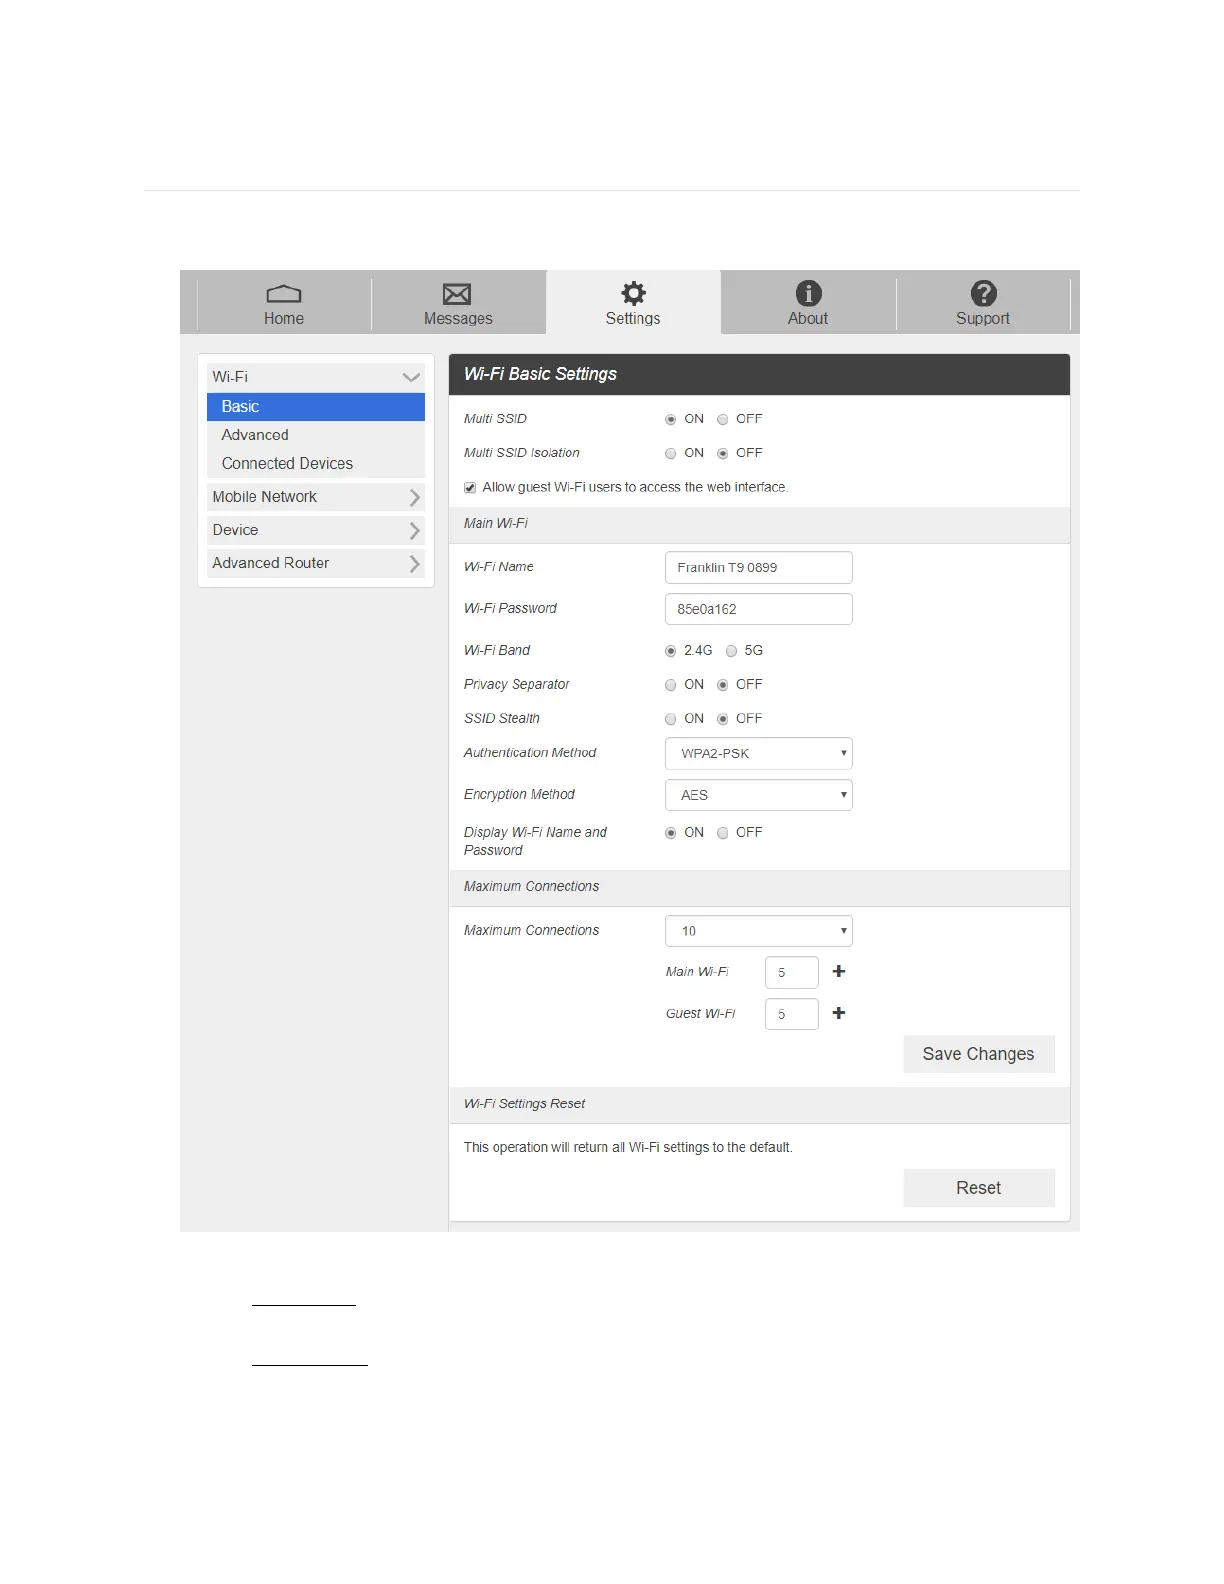Click the Reset Wi-Fi settings button
Image resolution: width=1224 pixels, height=1584 pixels.
click(979, 1188)
